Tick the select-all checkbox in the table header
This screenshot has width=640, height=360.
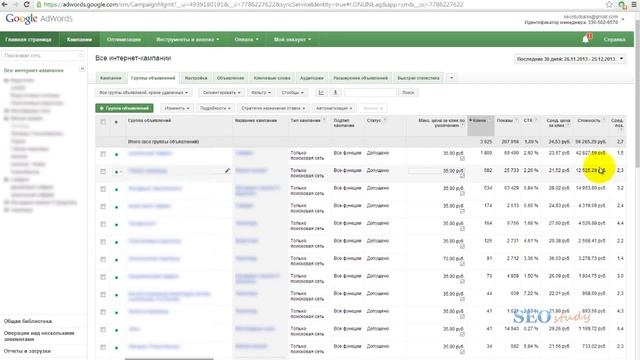103,122
